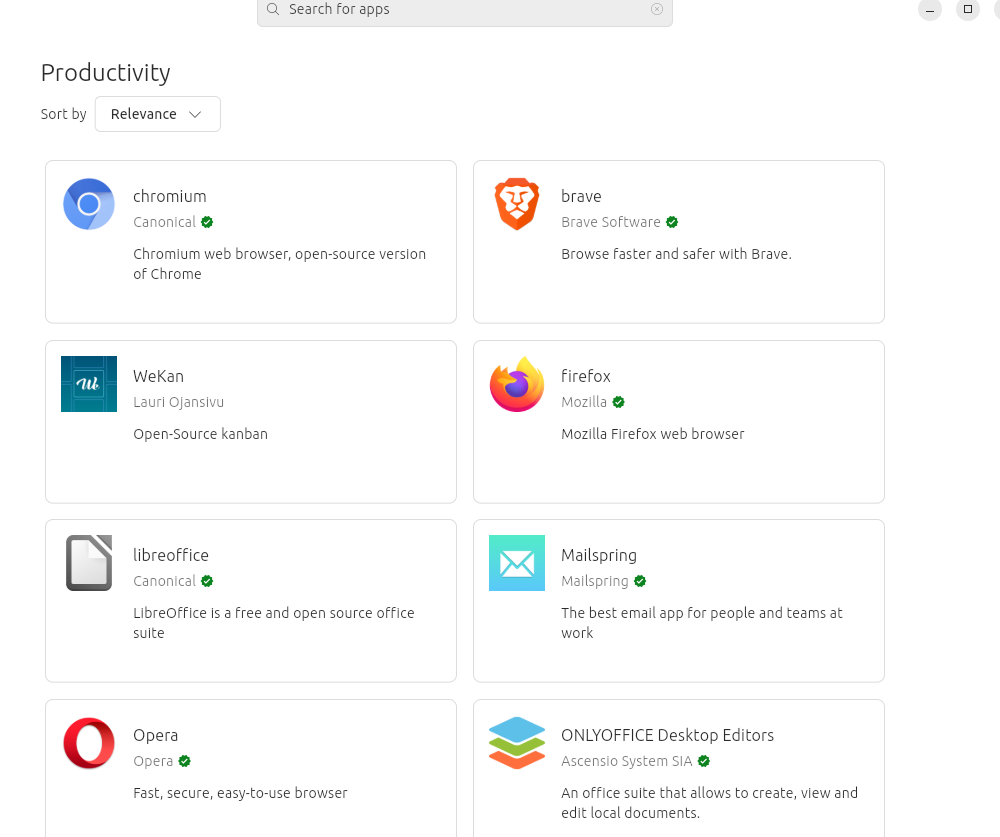1000x837 pixels.
Task: Select the libreoffice description text card
Action: (273, 623)
